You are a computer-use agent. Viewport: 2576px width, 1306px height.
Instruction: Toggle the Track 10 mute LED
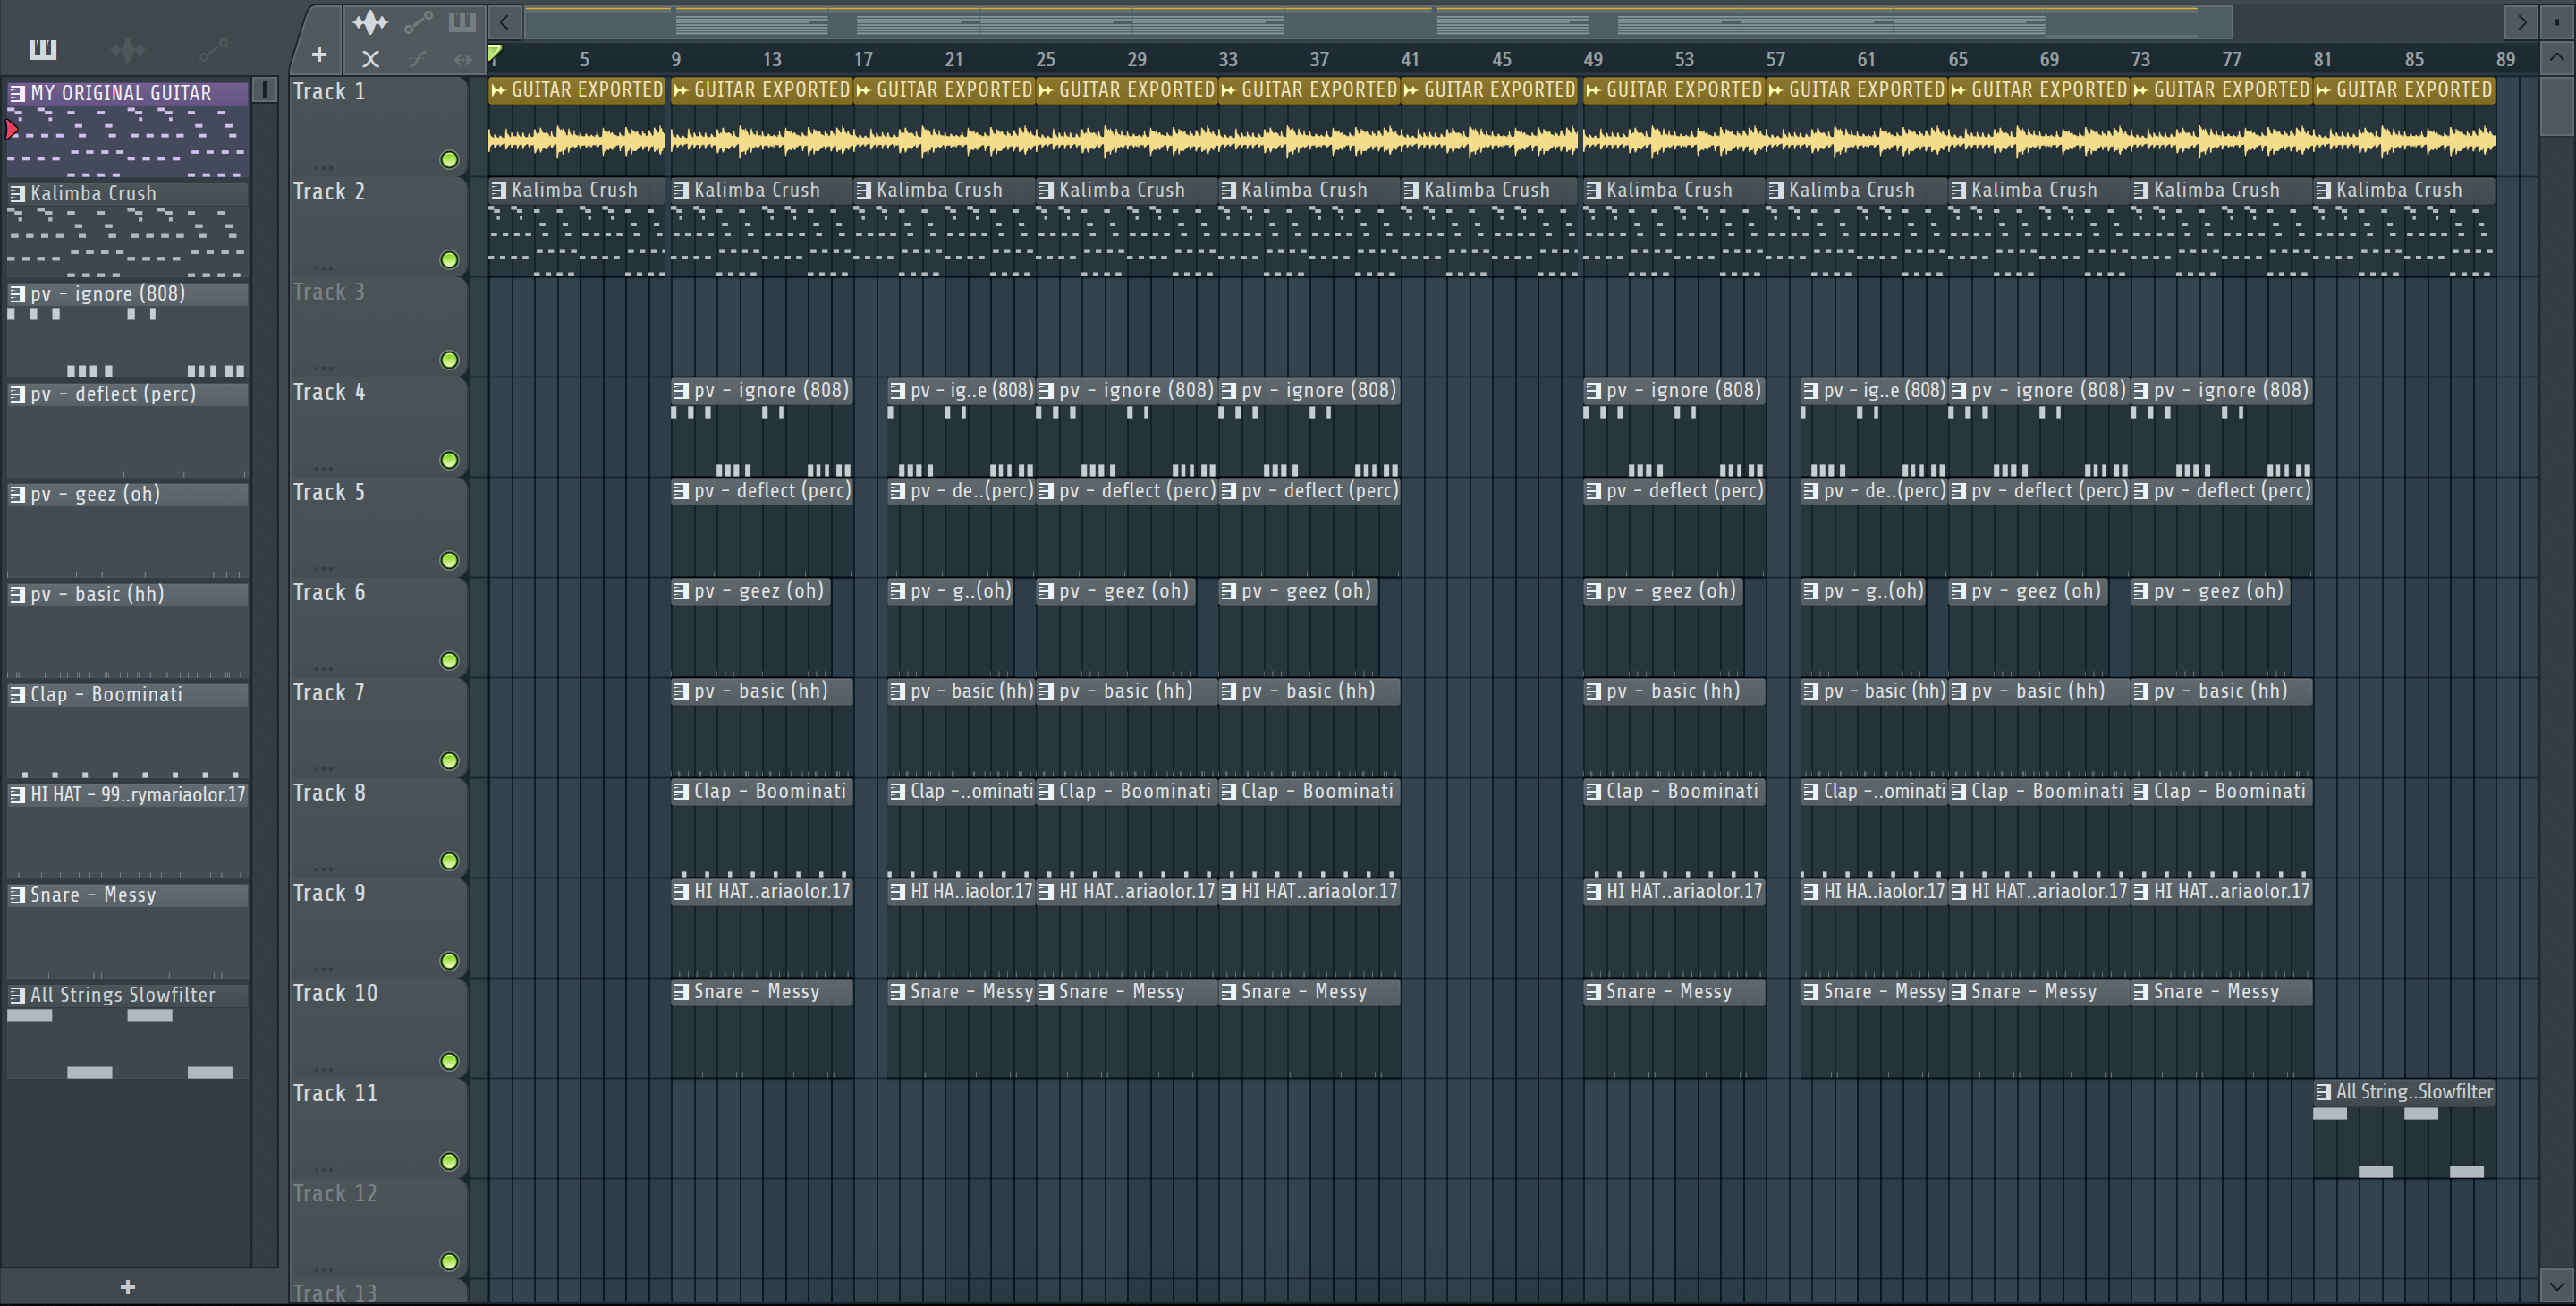point(449,1061)
